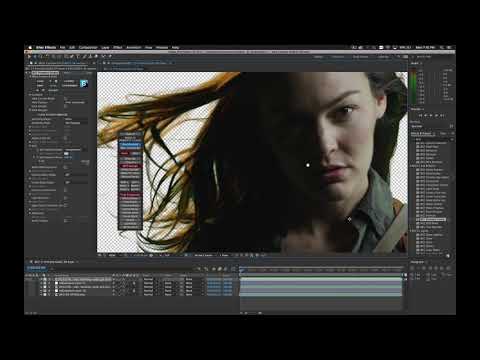Open the View menu
This screenshot has width=480, height=360.
(x=148, y=47)
